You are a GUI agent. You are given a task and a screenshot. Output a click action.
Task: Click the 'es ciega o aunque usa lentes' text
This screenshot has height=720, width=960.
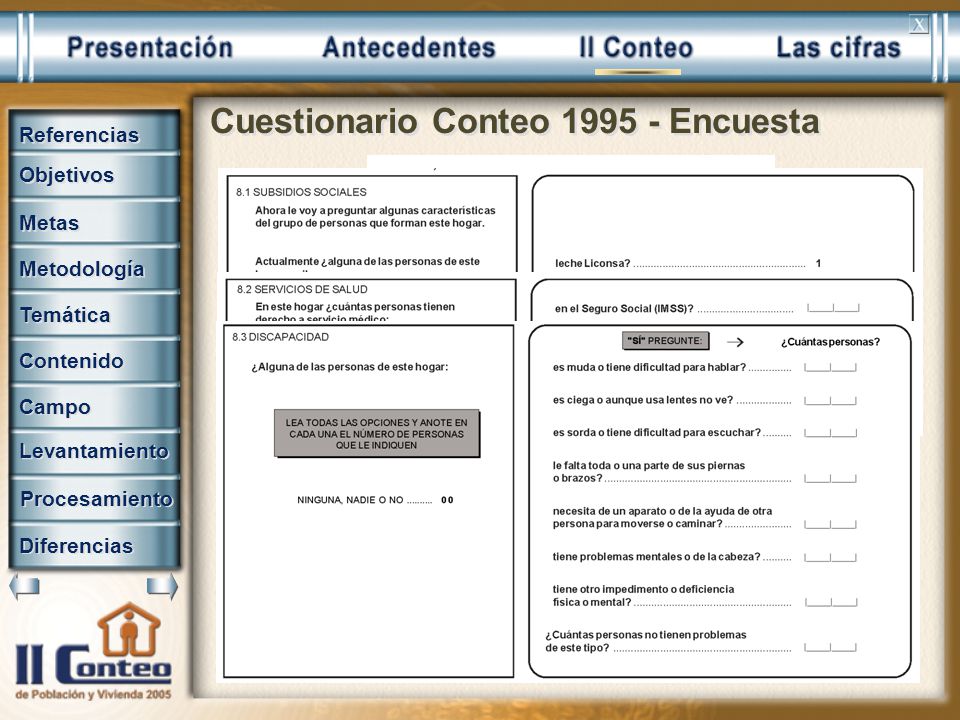coord(643,400)
